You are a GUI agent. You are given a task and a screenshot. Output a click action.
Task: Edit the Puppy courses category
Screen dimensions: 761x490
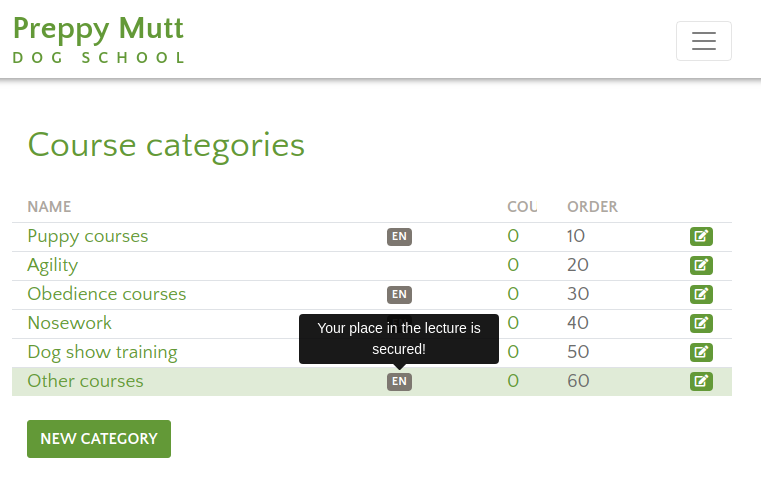coord(701,237)
